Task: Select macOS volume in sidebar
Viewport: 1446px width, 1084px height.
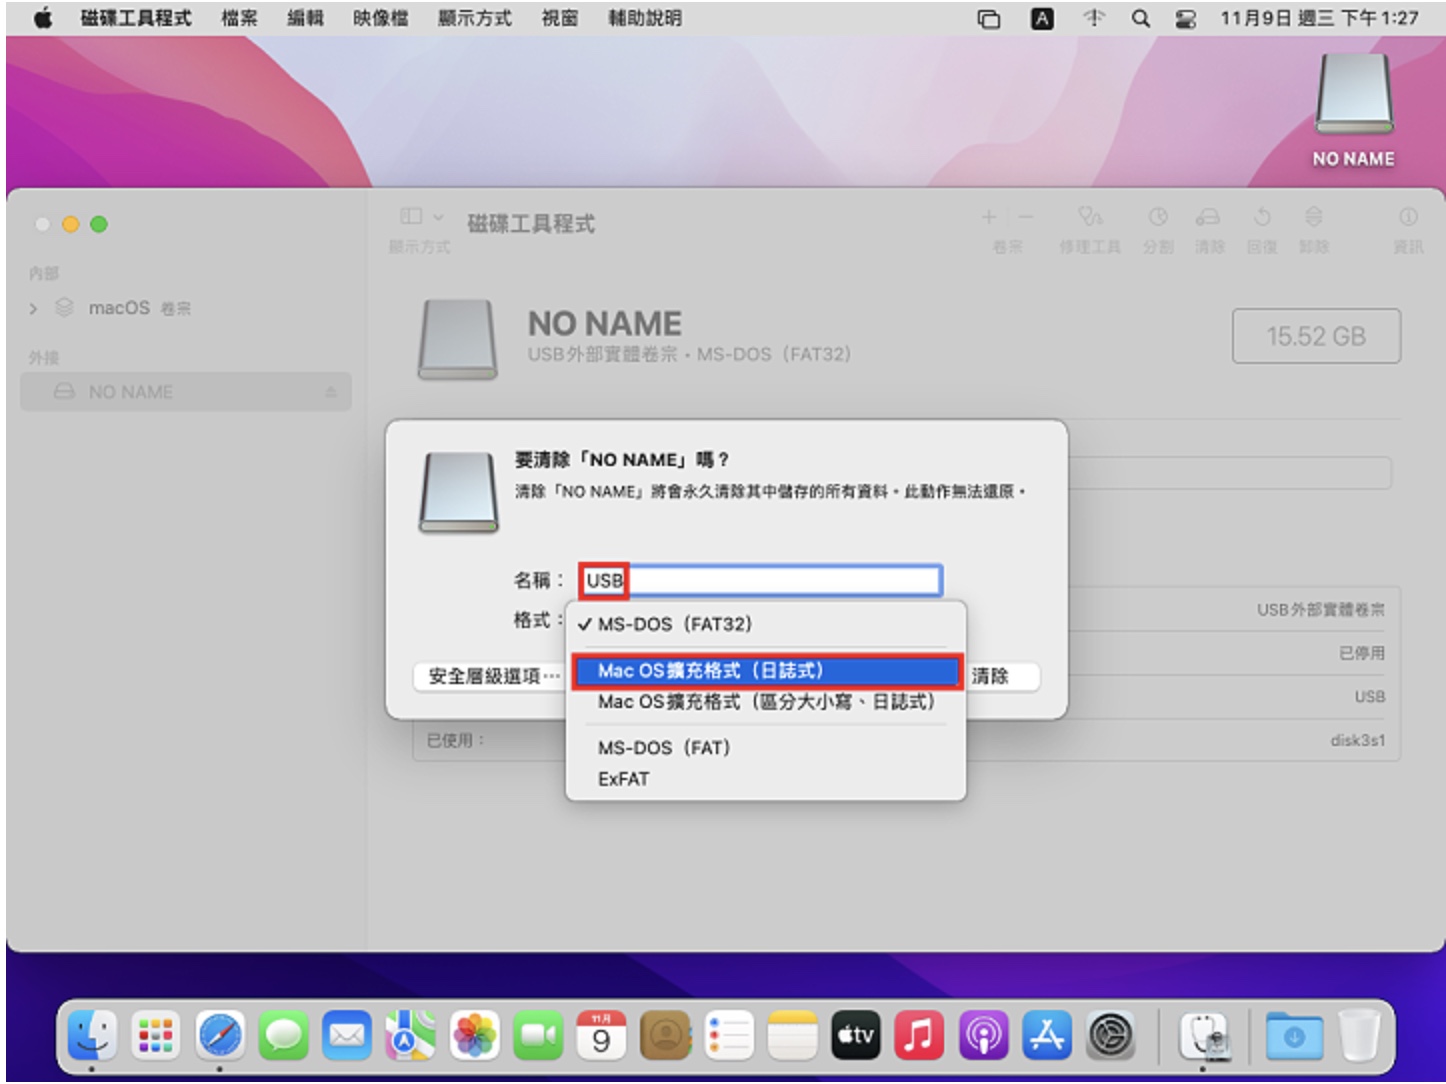Action: click(x=185, y=308)
